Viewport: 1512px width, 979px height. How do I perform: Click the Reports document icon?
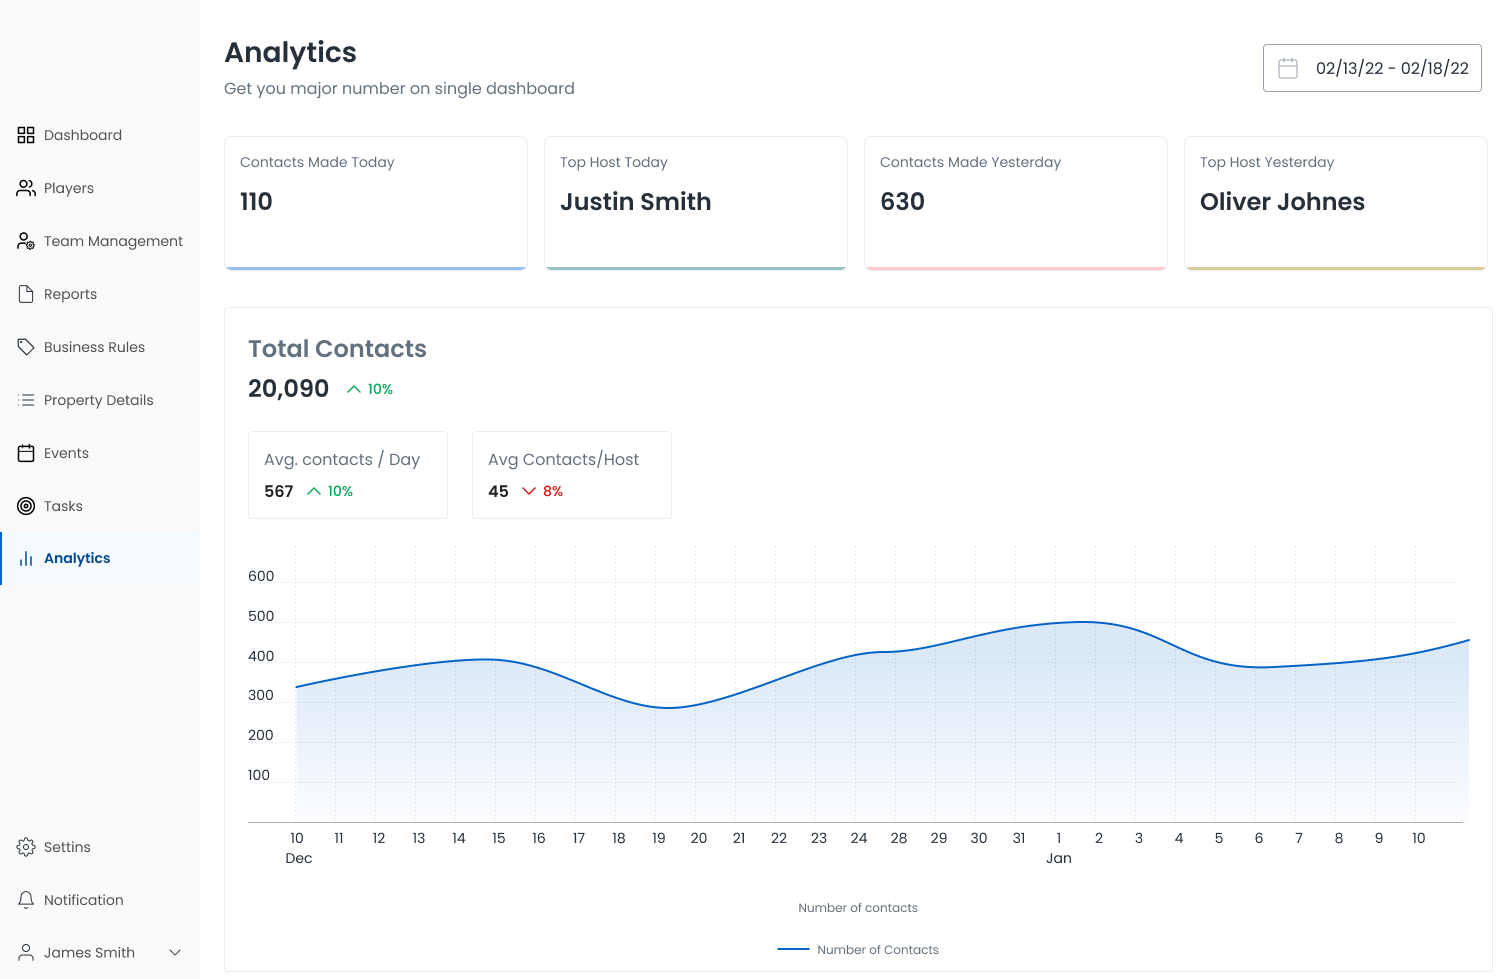(x=26, y=294)
